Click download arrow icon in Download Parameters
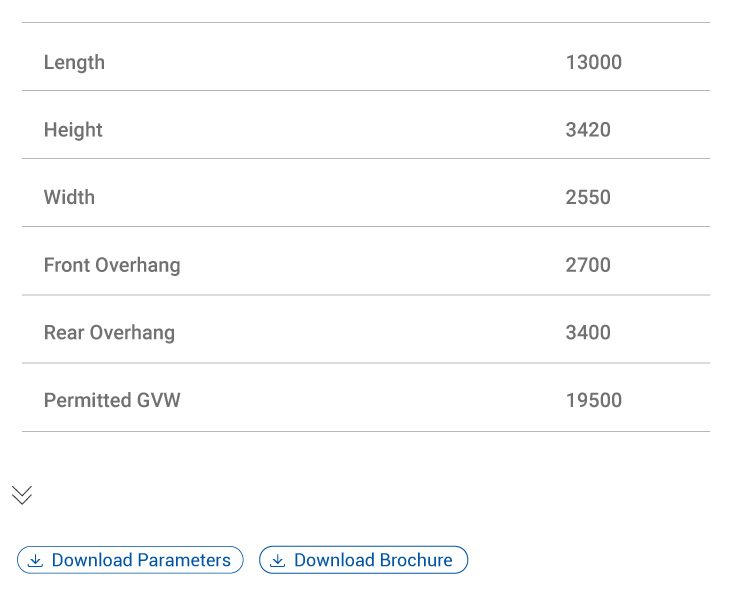 36,561
